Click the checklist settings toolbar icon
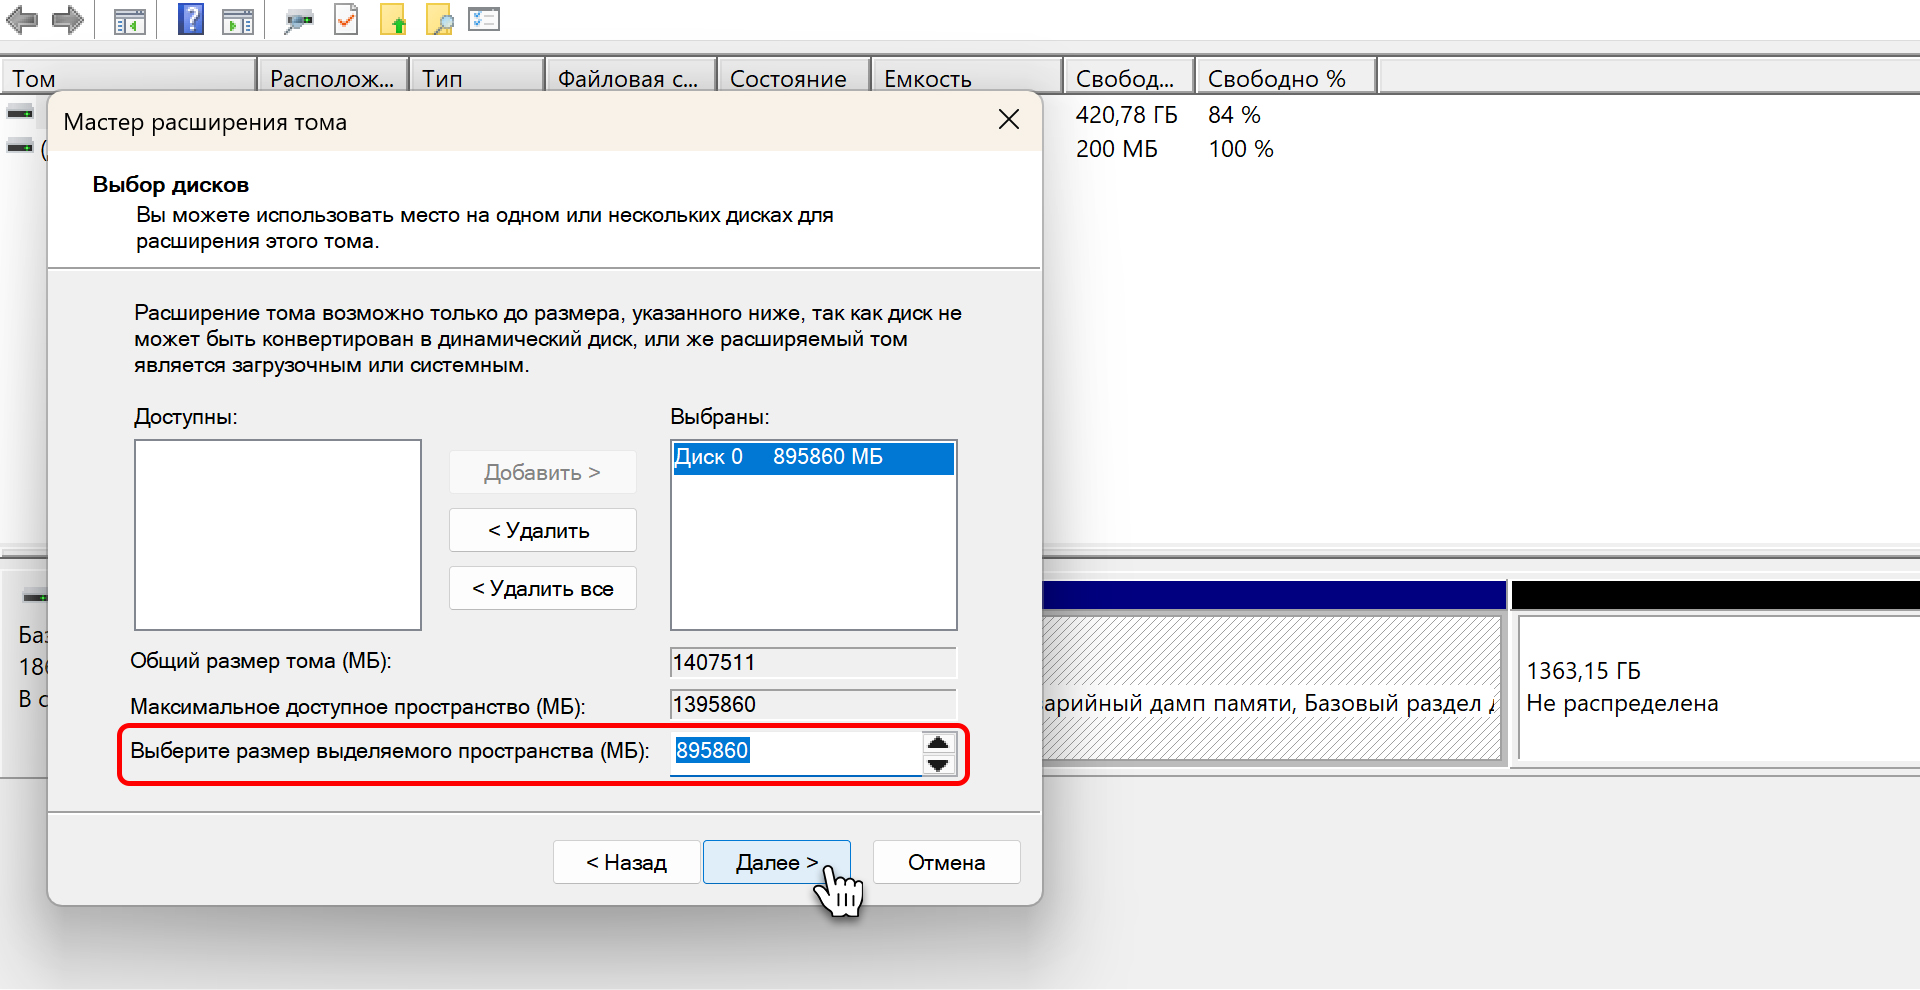 point(484,19)
